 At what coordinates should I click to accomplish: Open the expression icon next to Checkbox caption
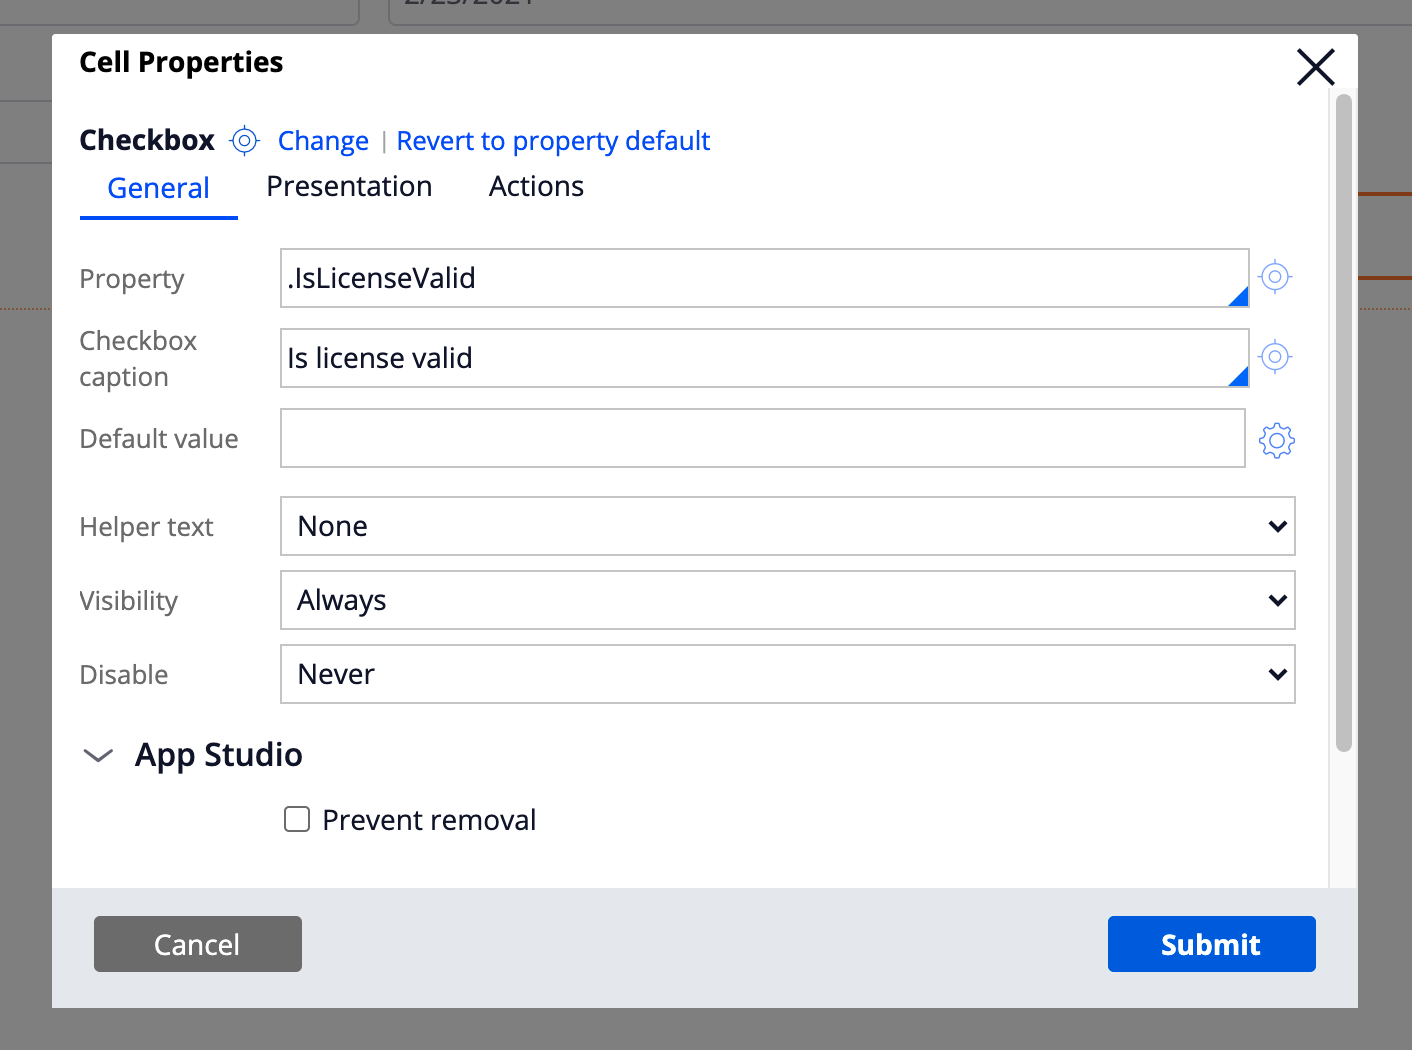(1274, 356)
